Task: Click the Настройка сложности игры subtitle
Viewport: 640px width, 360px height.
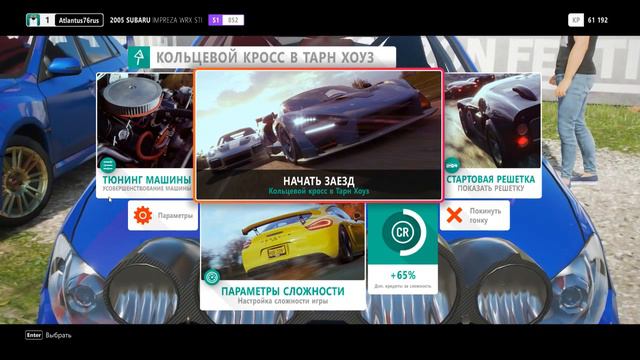Action: point(283,301)
